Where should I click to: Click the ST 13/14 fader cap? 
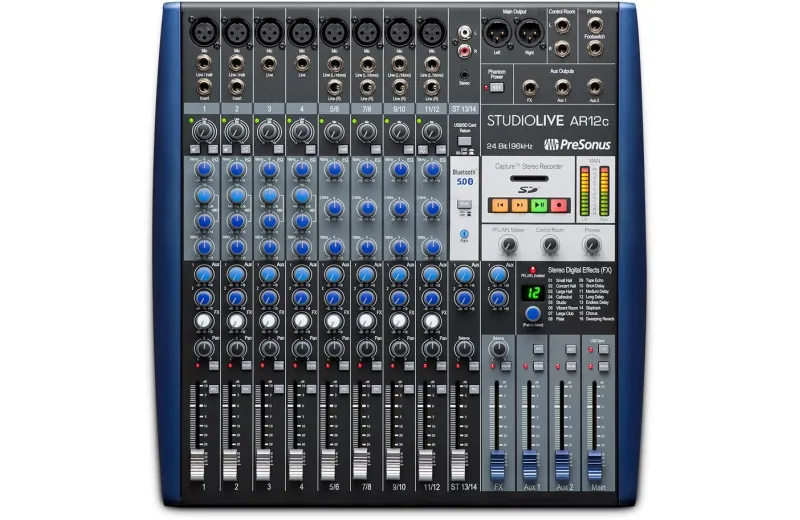pyautogui.click(x=458, y=464)
